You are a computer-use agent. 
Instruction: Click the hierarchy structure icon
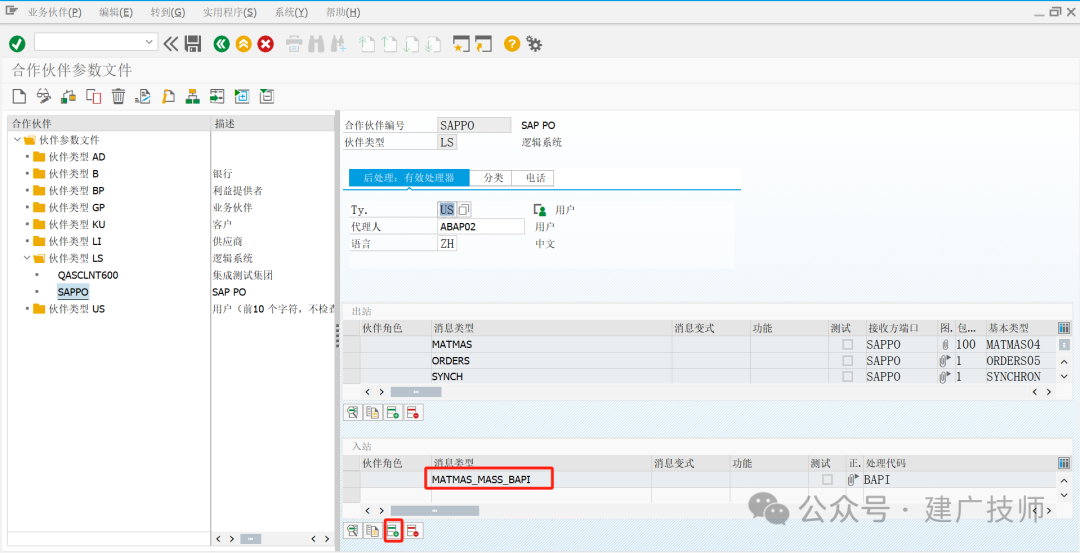click(x=193, y=96)
